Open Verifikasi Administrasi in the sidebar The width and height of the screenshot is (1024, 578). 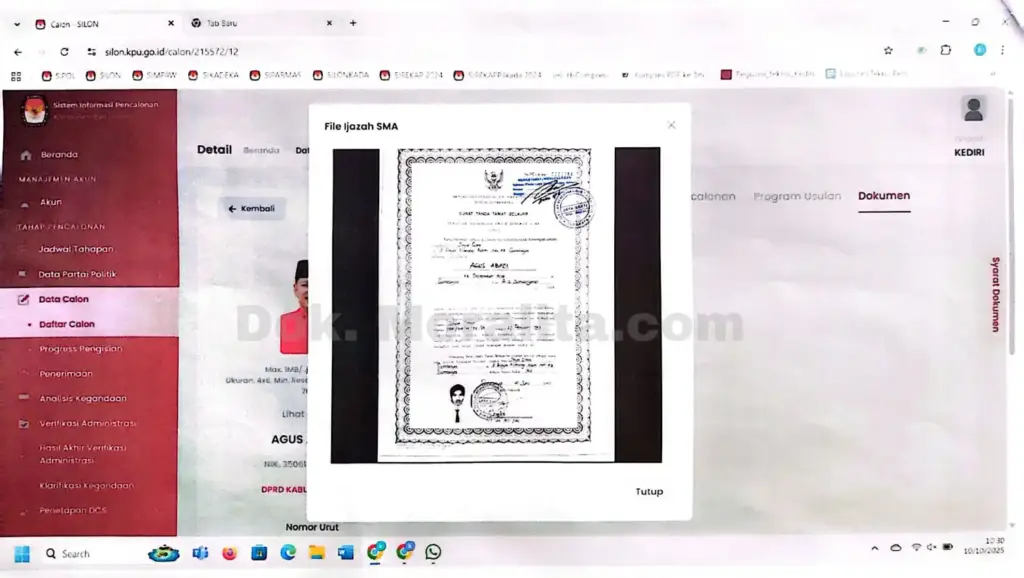(87, 423)
